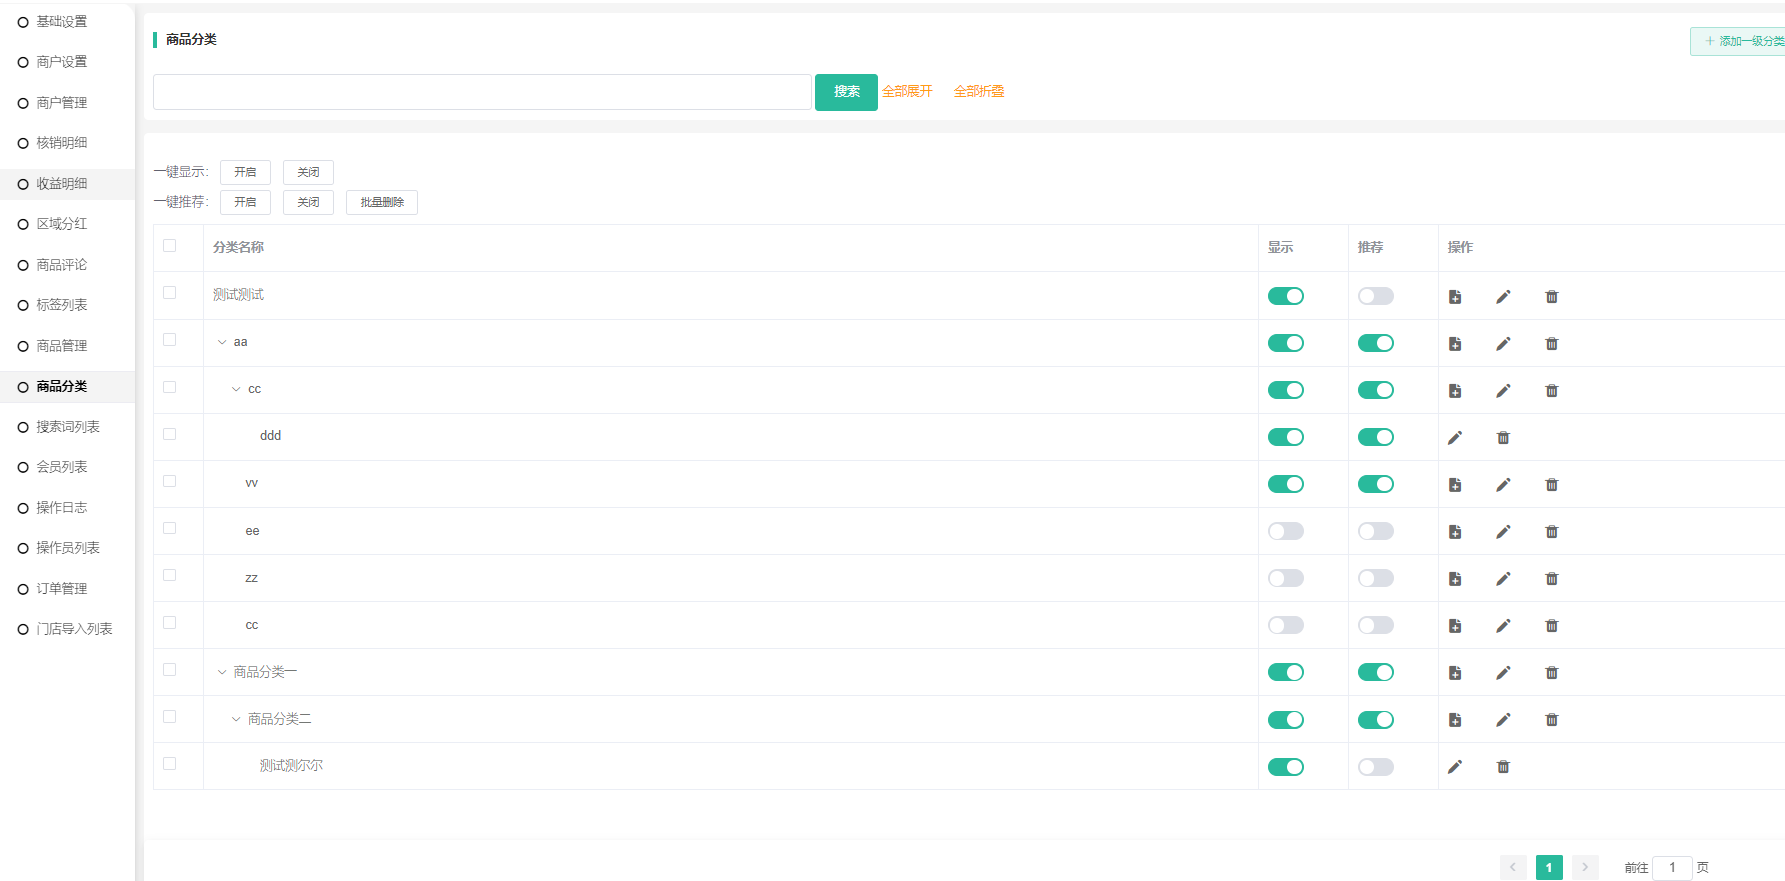Click the 全部展开 link

pyautogui.click(x=907, y=92)
